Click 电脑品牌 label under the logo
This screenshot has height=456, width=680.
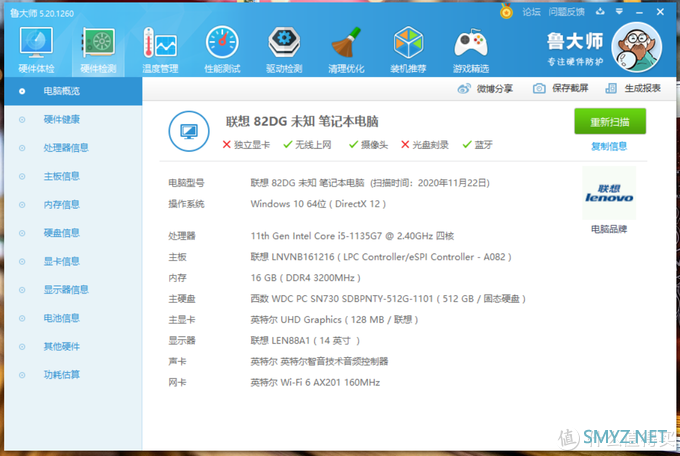point(609,229)
